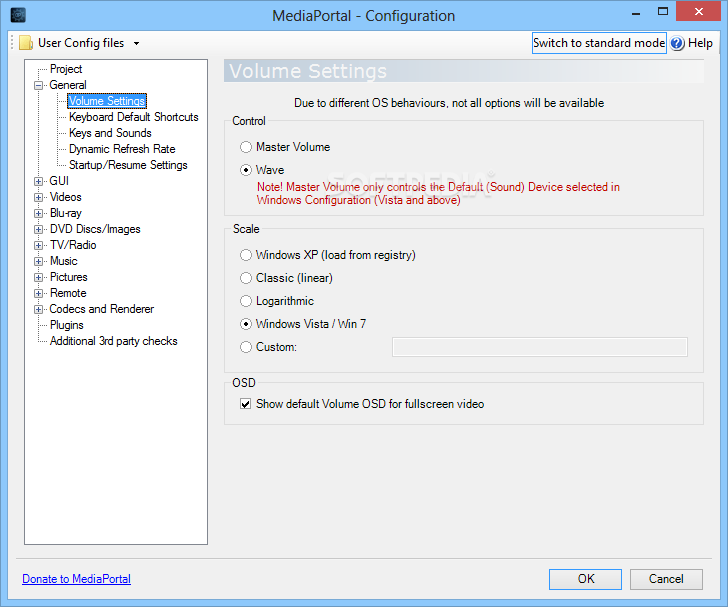
Task: Select the Remote tree label
Action: coord(68,293)
